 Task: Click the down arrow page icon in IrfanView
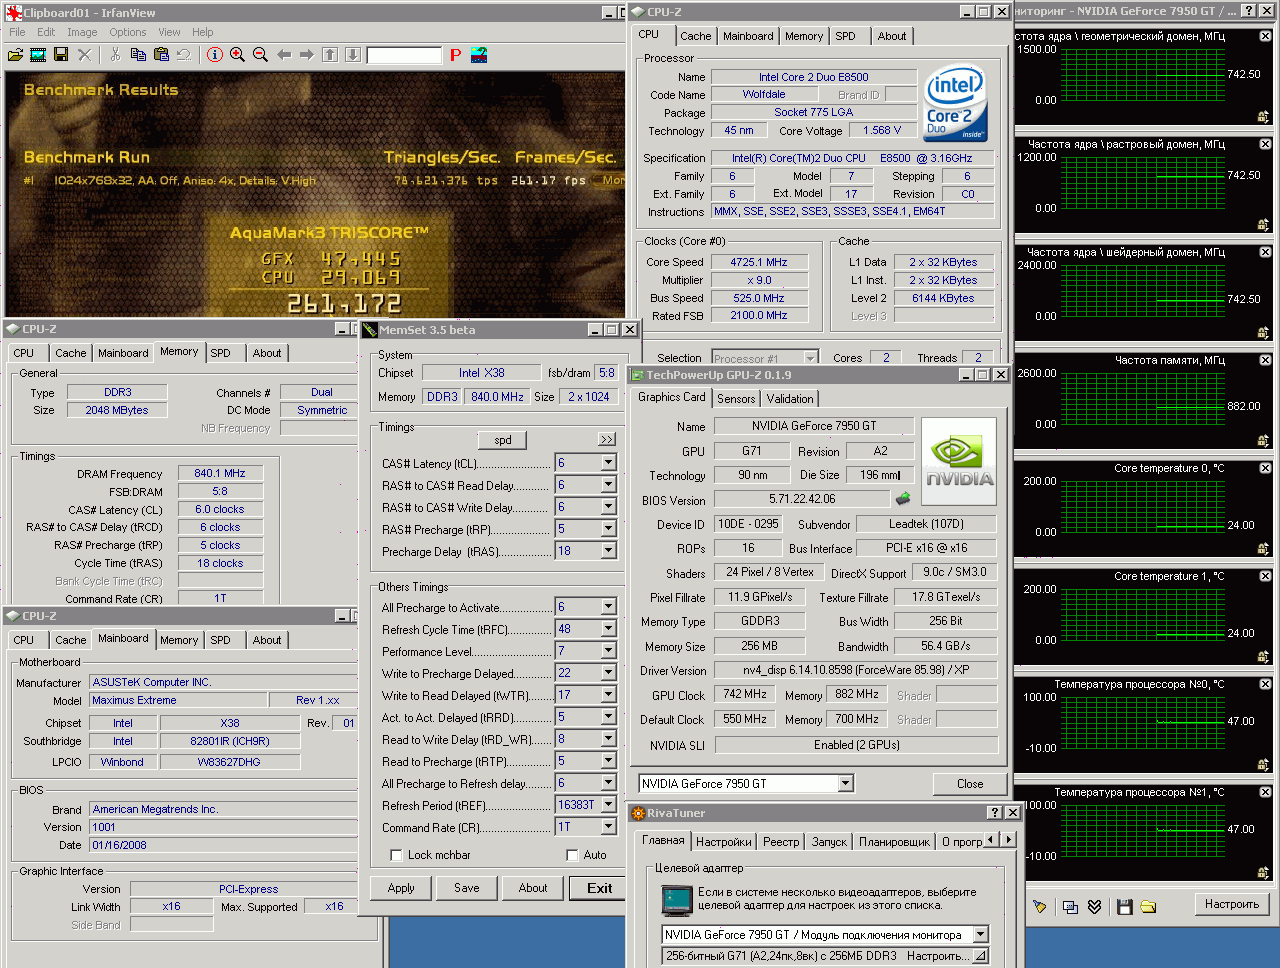pyautogui.click(x=352, y=55)
